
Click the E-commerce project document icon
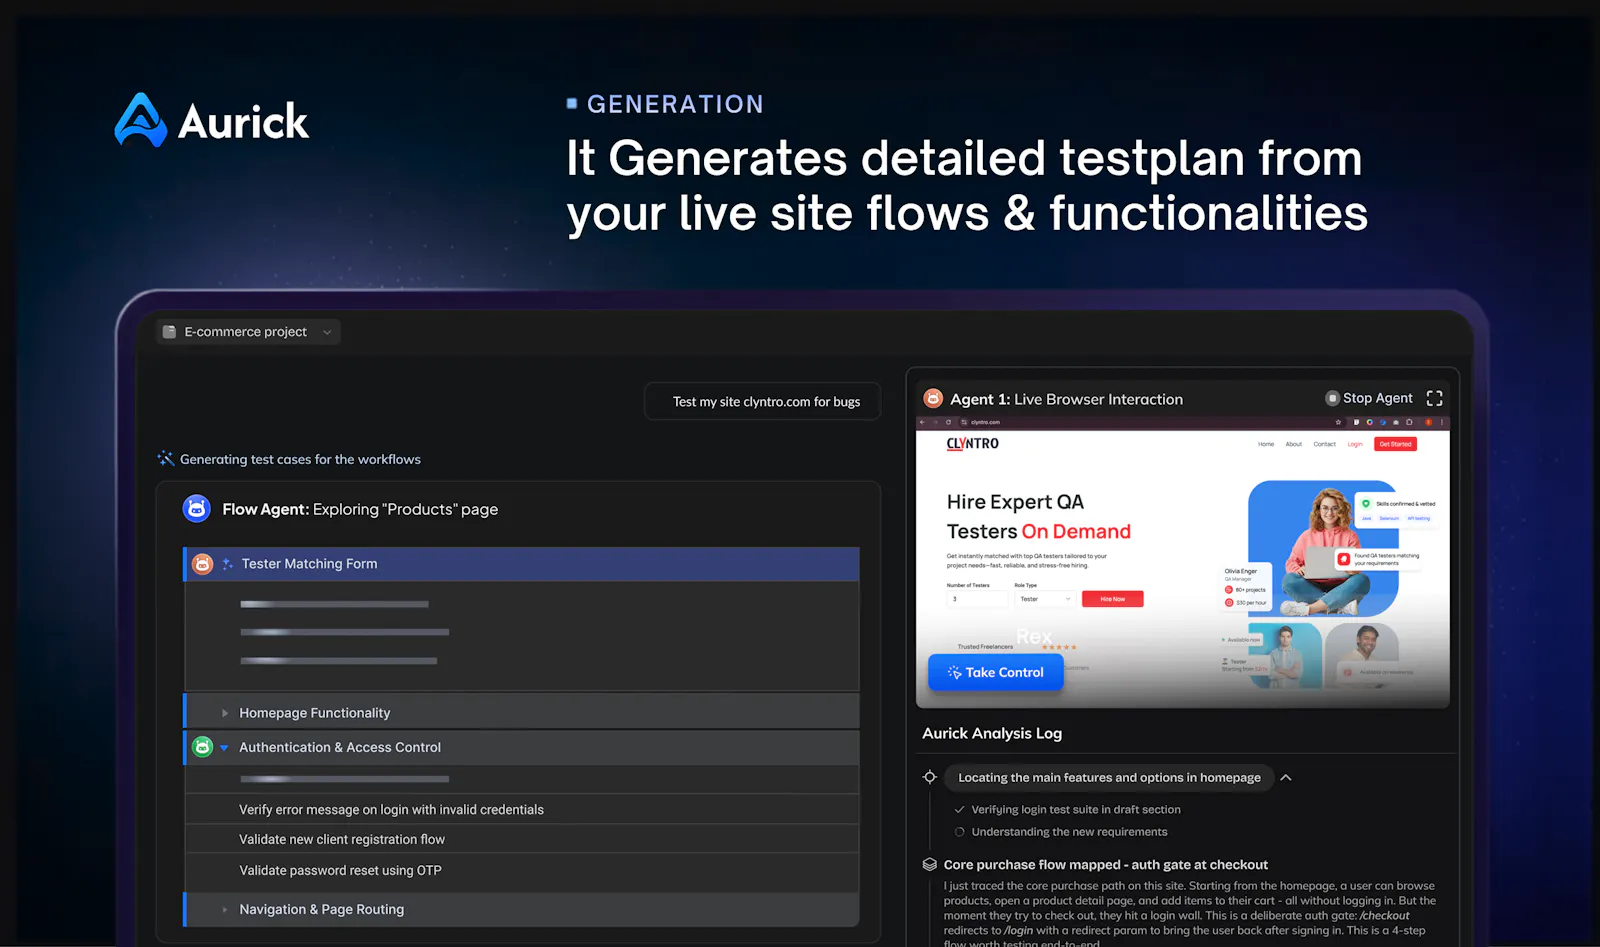tap(170, 332)
